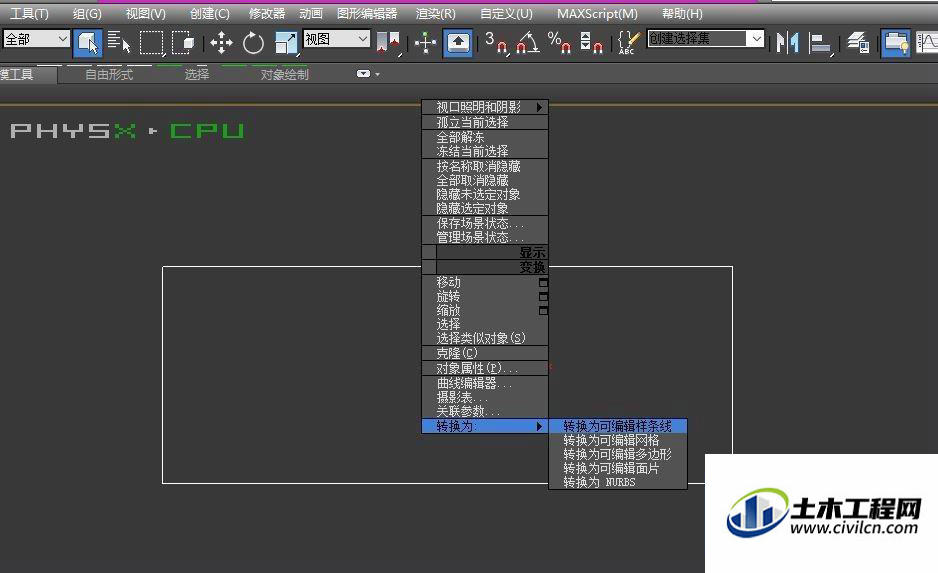Open the MAXScript(M) menu
938x573 pixels.
point(597,13)
